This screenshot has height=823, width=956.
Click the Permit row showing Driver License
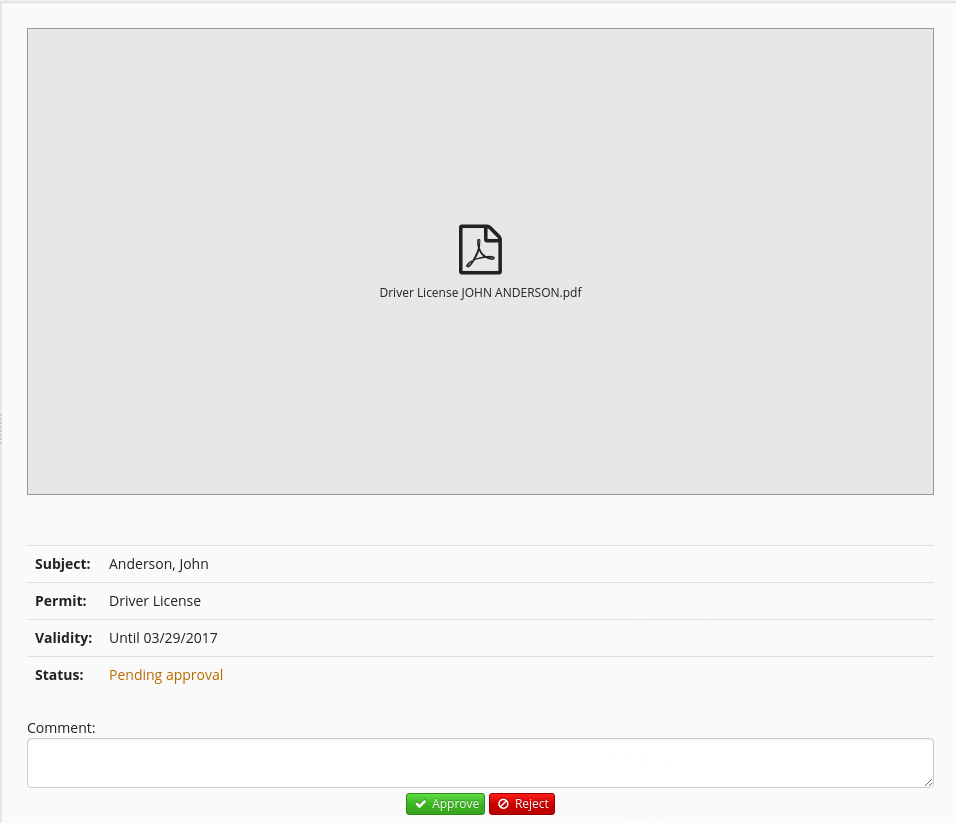point(155,600)
